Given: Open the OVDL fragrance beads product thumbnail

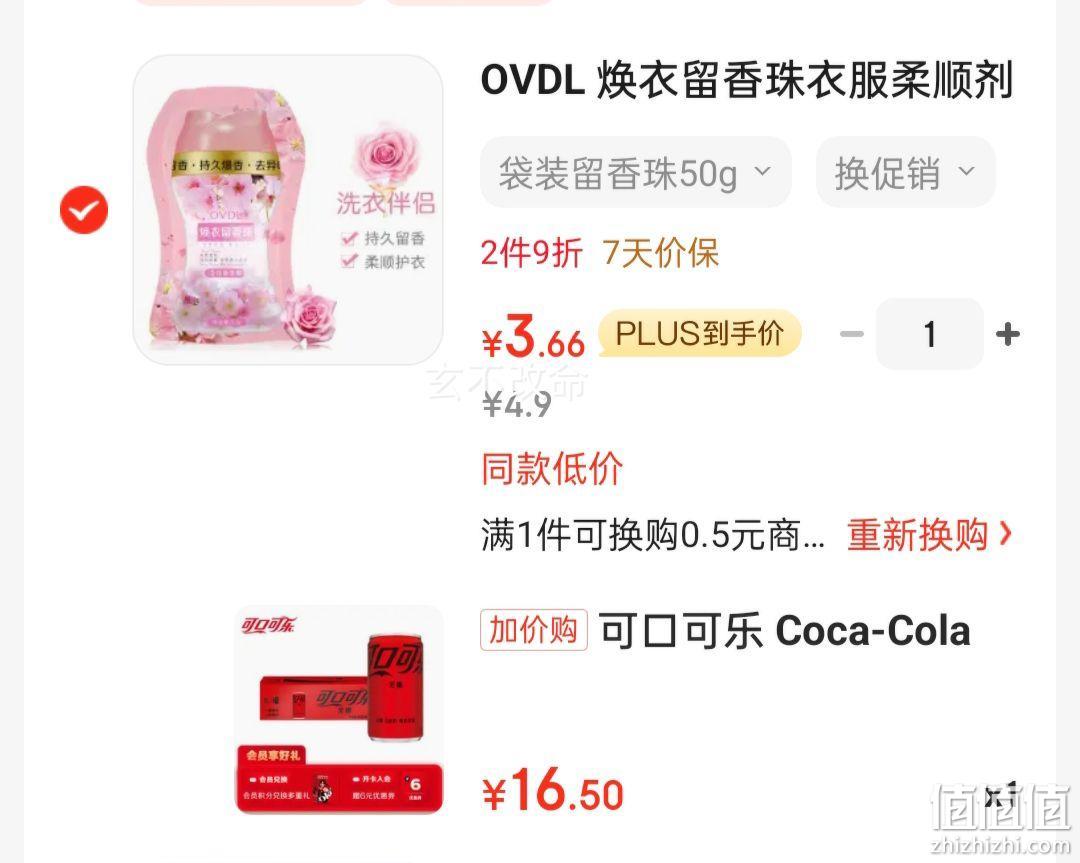Looking at the screenshot, I should (288, 209).
